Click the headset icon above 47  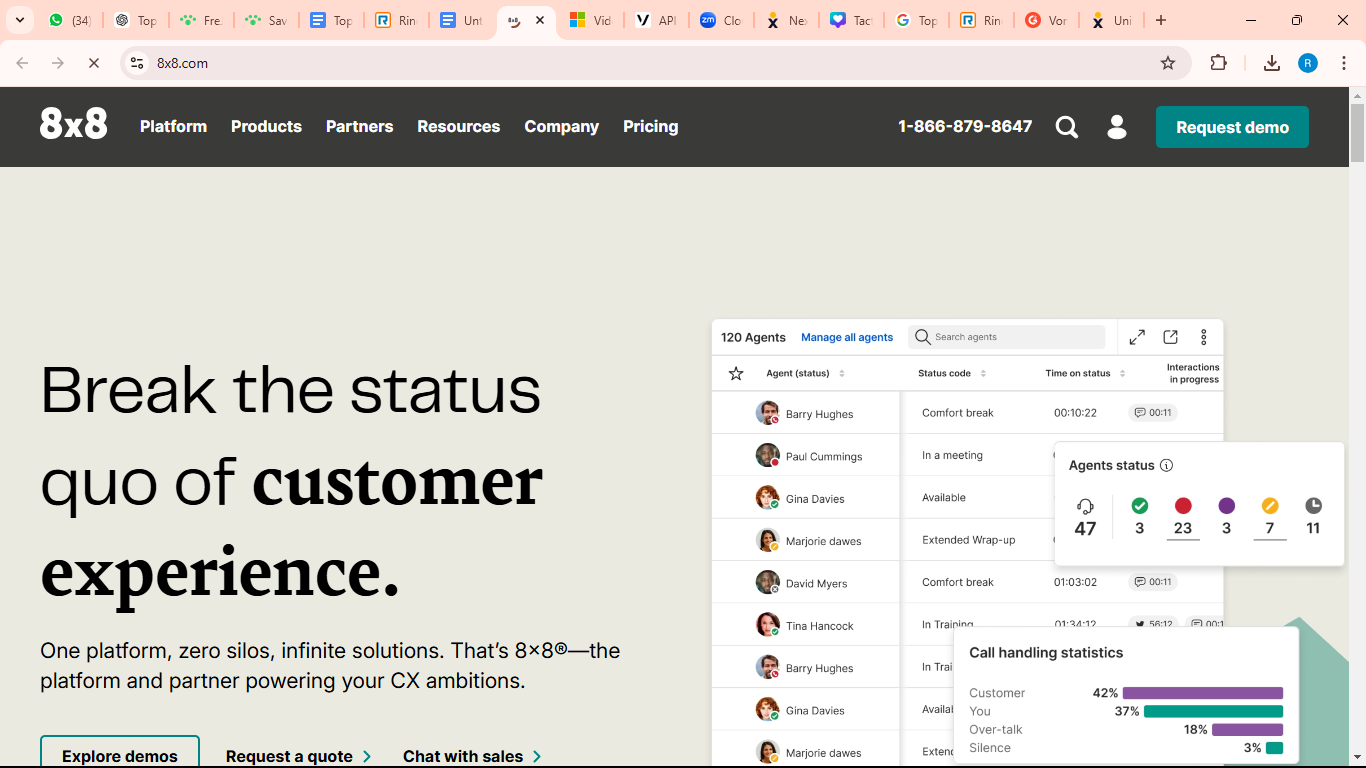[1085, 506]
